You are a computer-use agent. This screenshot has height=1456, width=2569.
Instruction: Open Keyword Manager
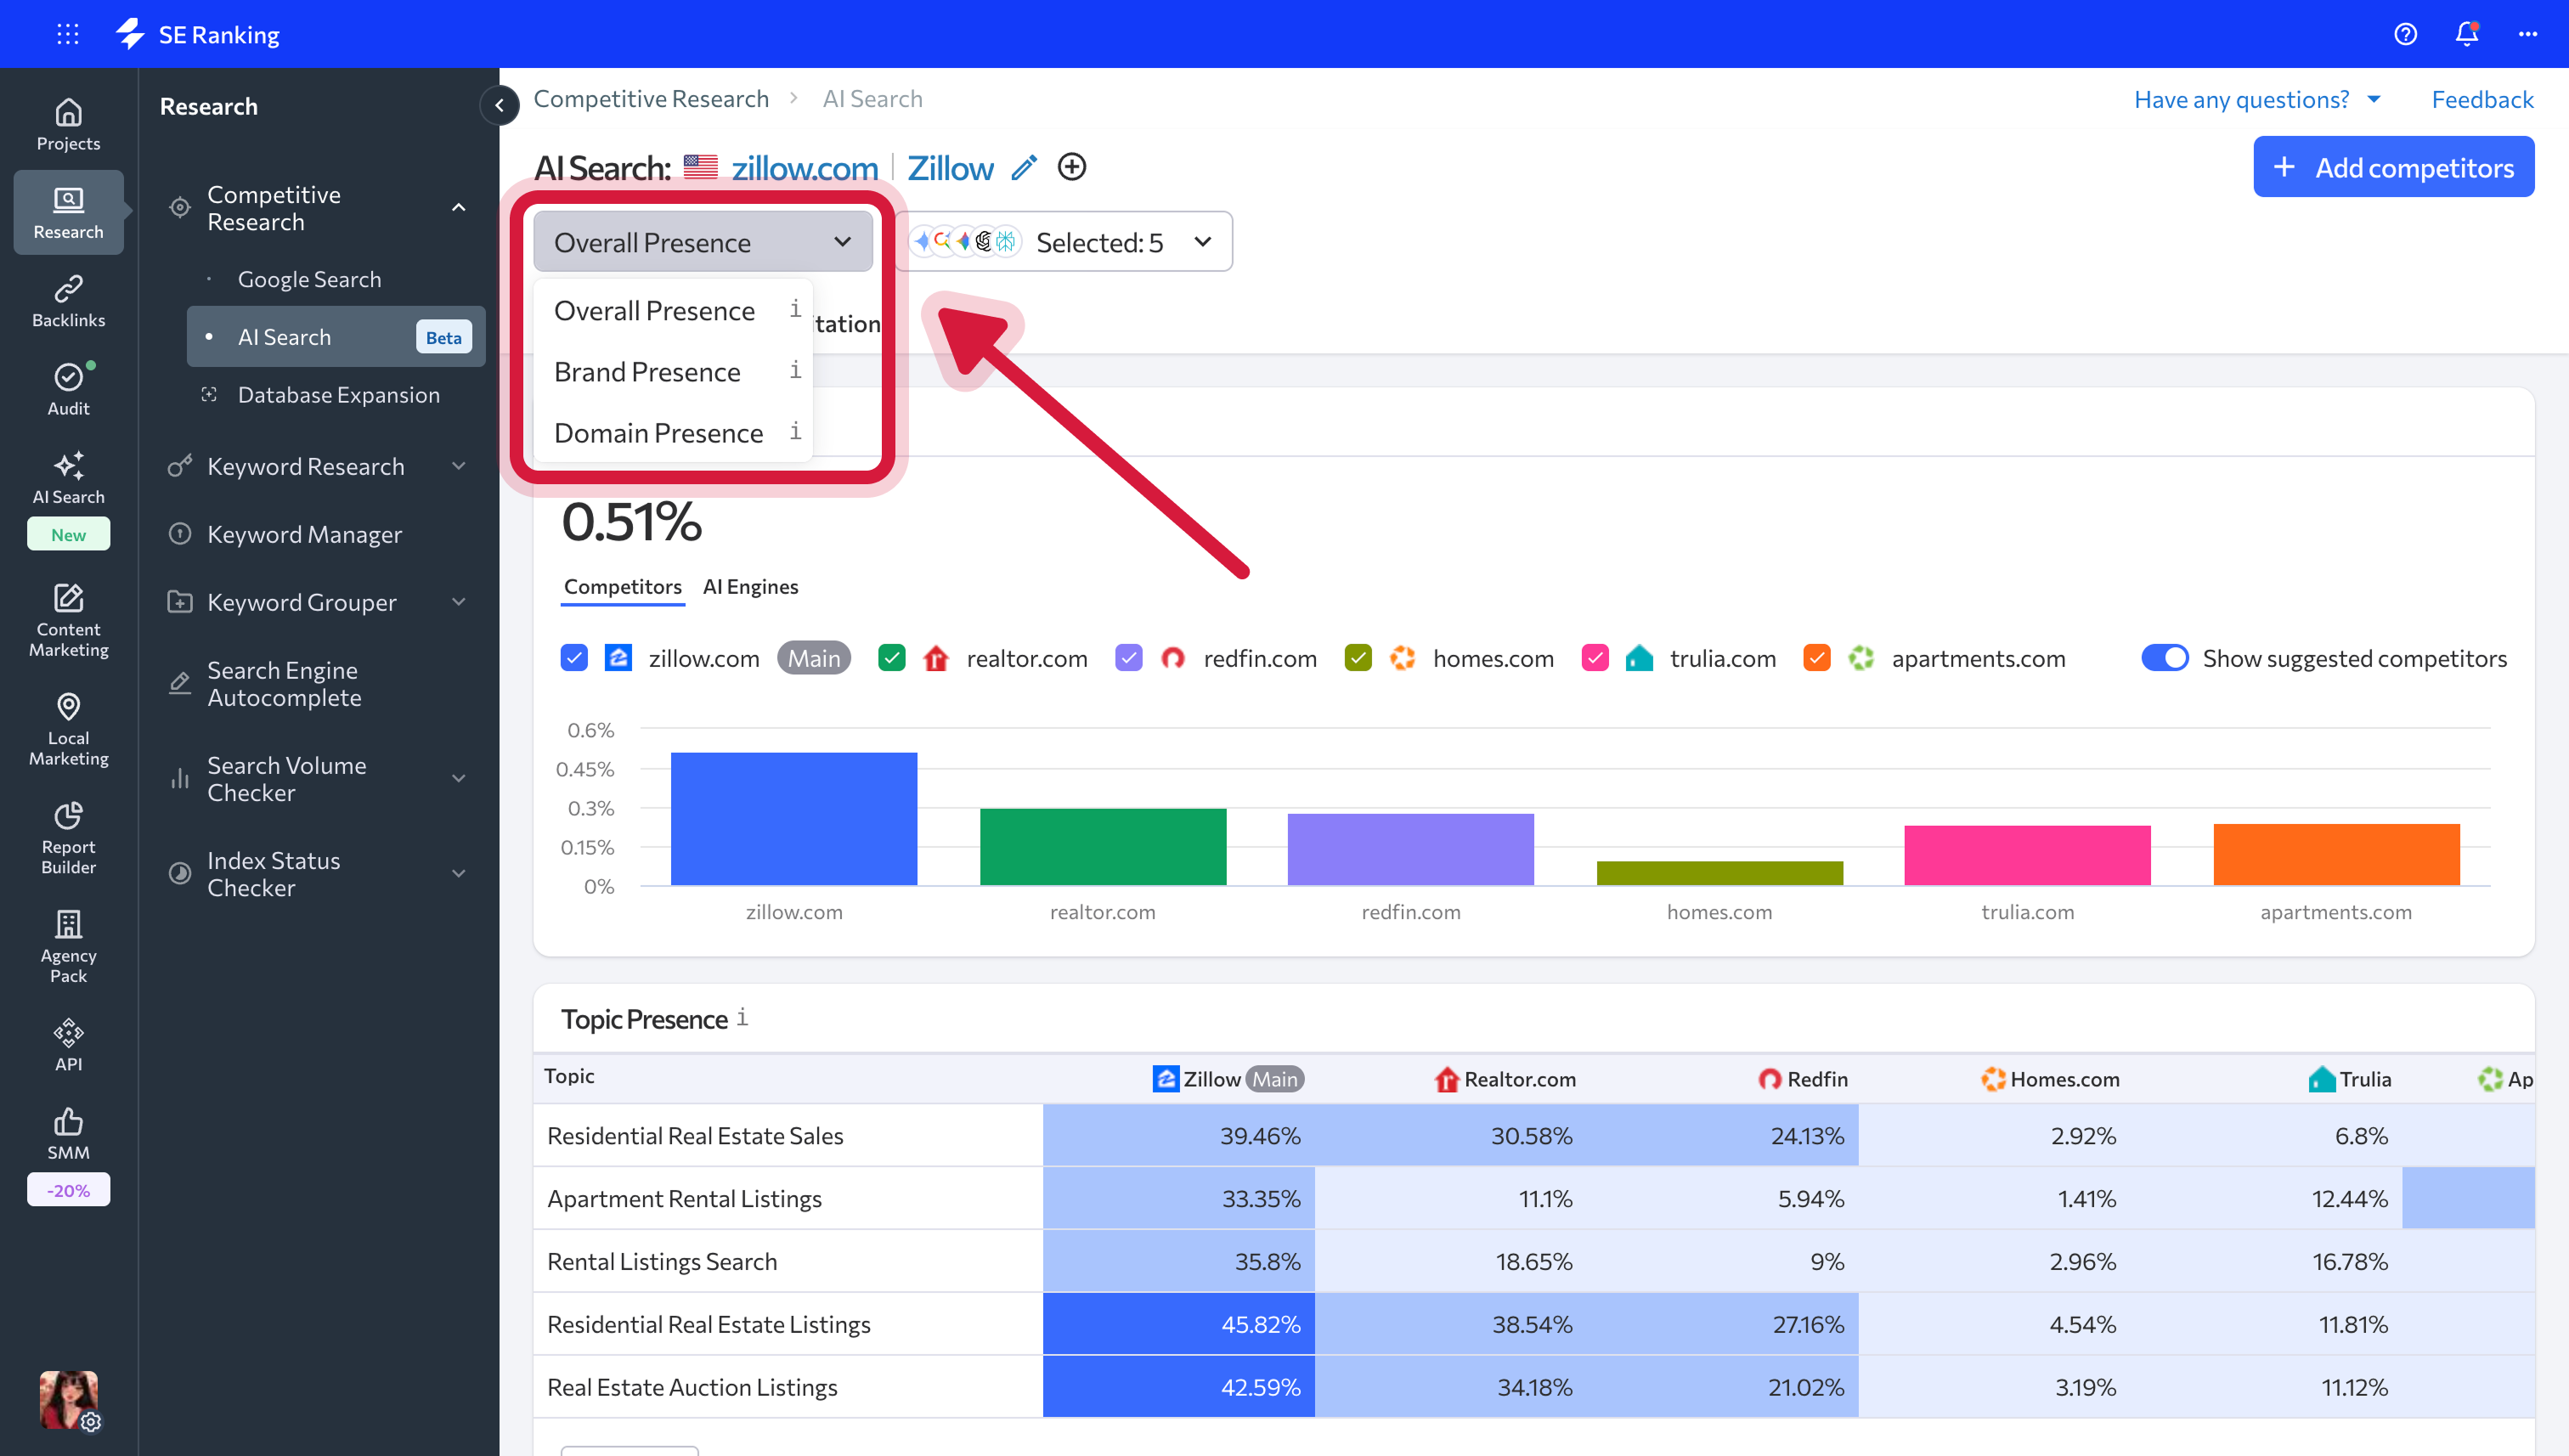304,534
